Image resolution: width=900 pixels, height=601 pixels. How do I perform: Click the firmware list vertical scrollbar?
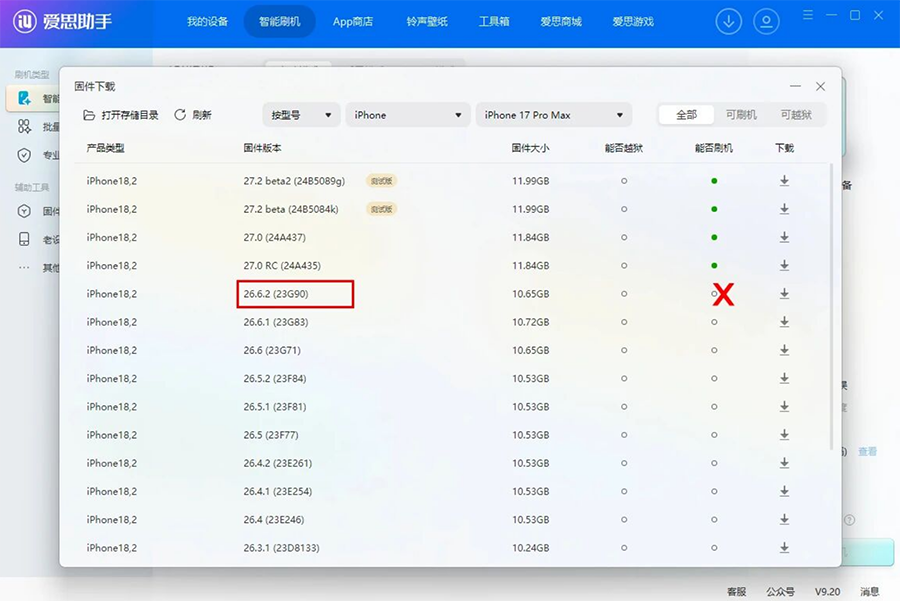click(x=831, y=307)
